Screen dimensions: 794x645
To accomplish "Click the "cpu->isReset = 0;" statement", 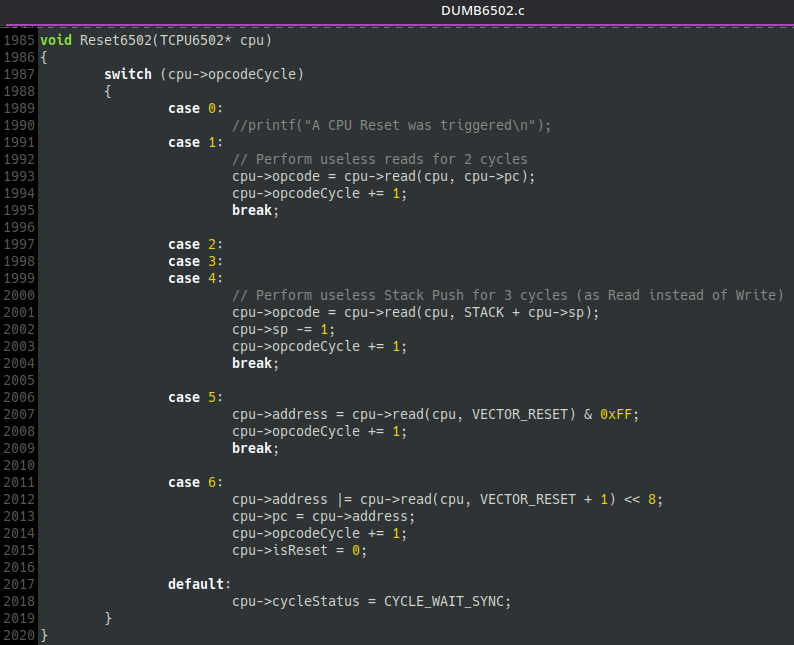I will click(299, 550).
